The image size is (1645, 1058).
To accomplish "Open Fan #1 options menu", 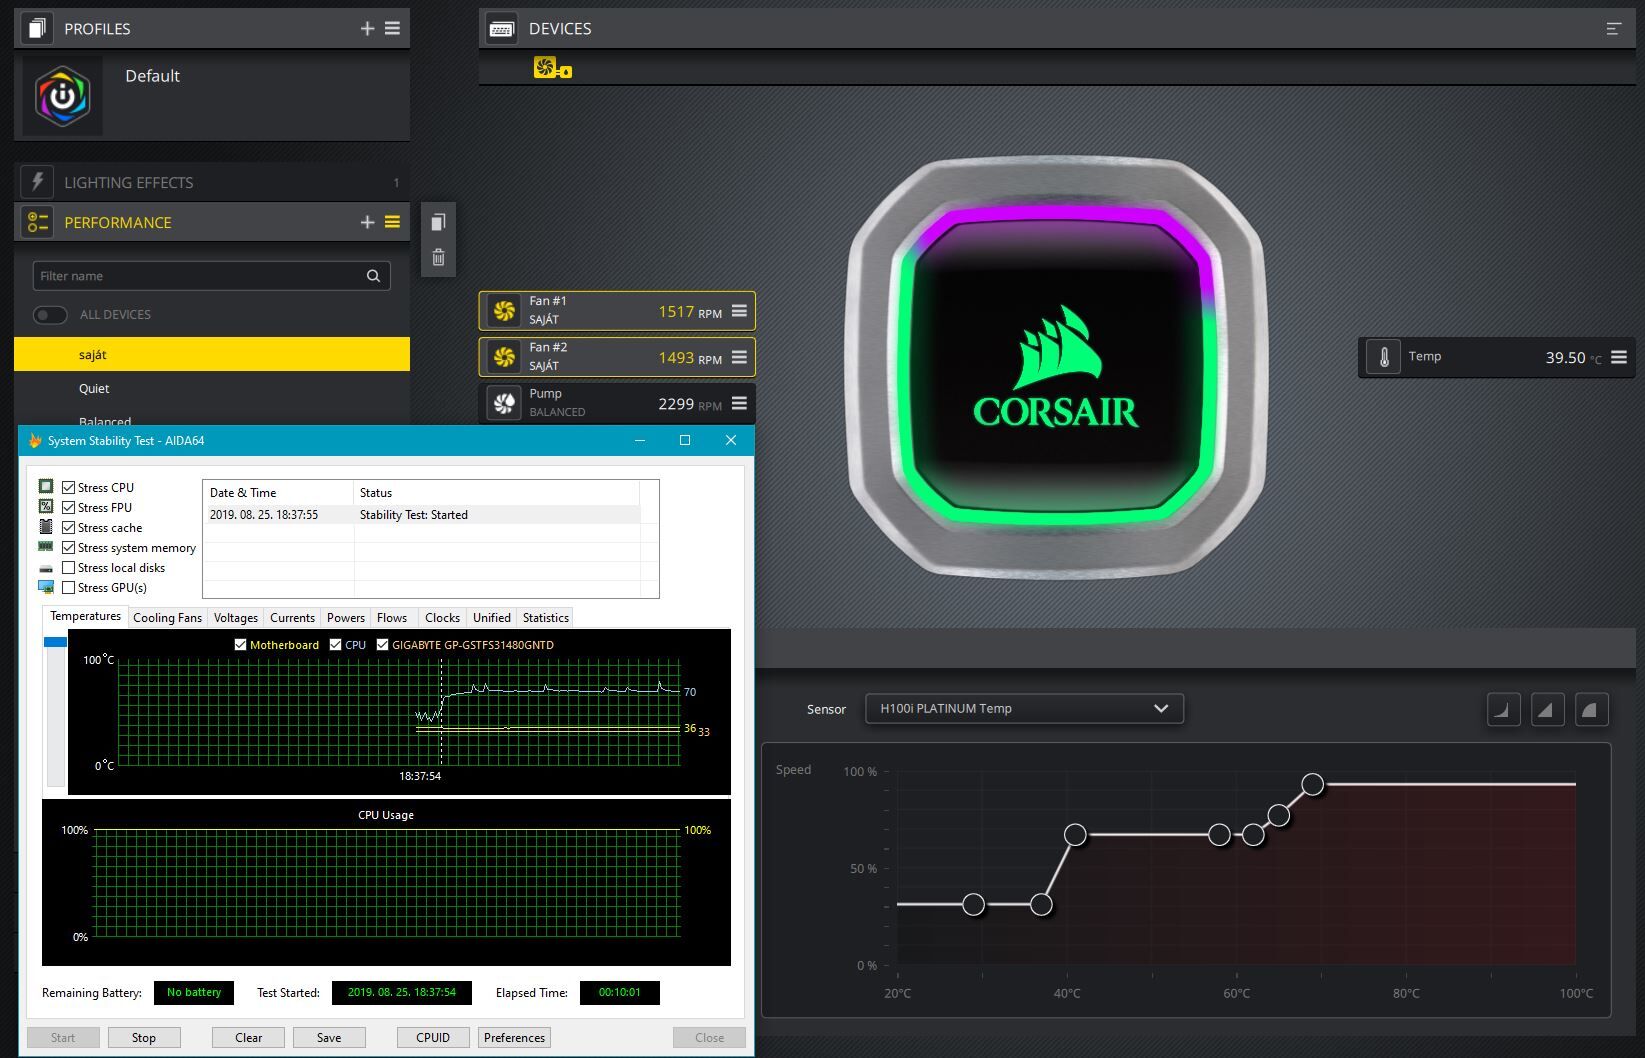I will coord(739,311).
